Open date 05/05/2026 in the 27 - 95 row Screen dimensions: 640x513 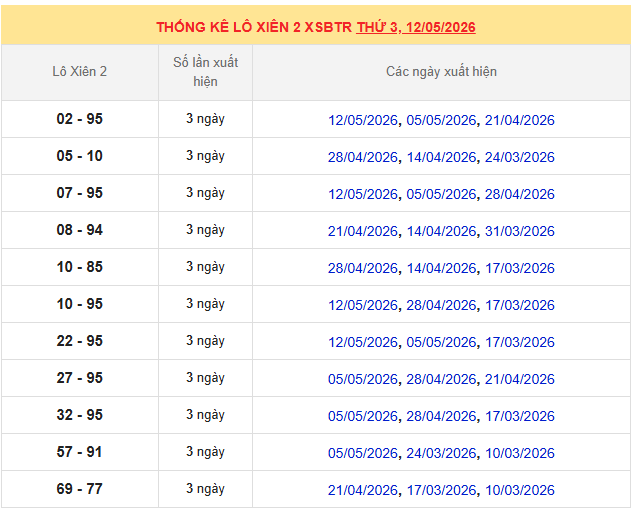(x=363, y=379)
